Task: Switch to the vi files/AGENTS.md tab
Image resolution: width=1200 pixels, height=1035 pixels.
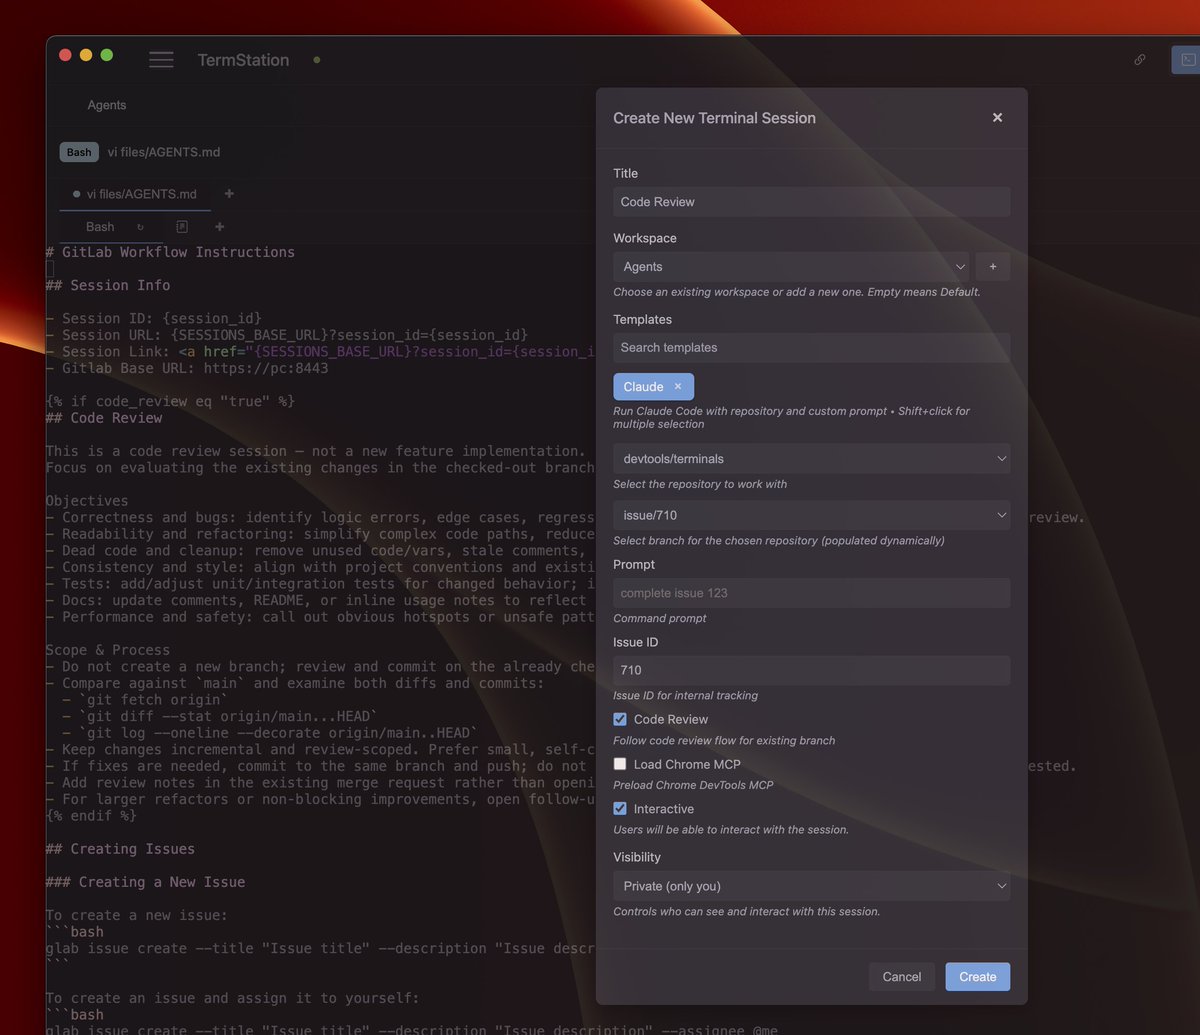Action: pyautogui.click(x=135, y=194)
